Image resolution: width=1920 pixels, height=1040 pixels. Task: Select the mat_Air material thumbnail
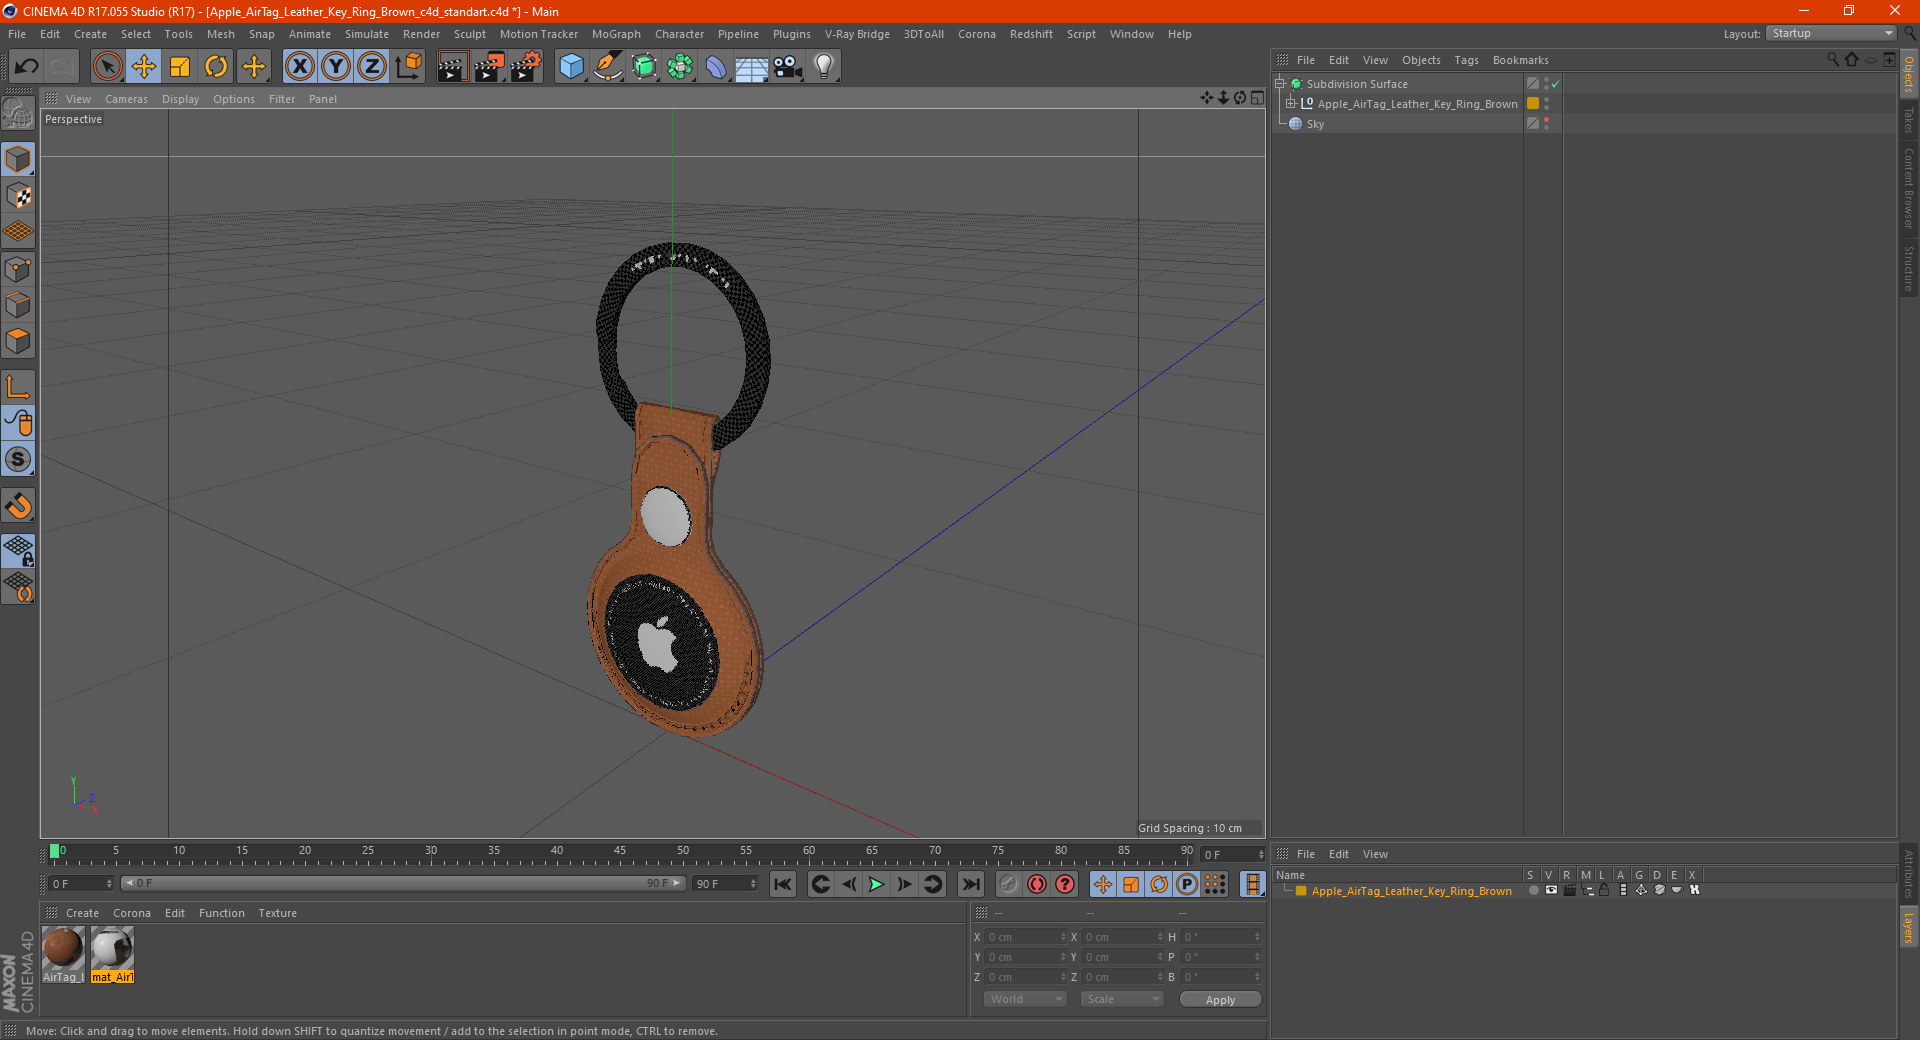(112, 955)
